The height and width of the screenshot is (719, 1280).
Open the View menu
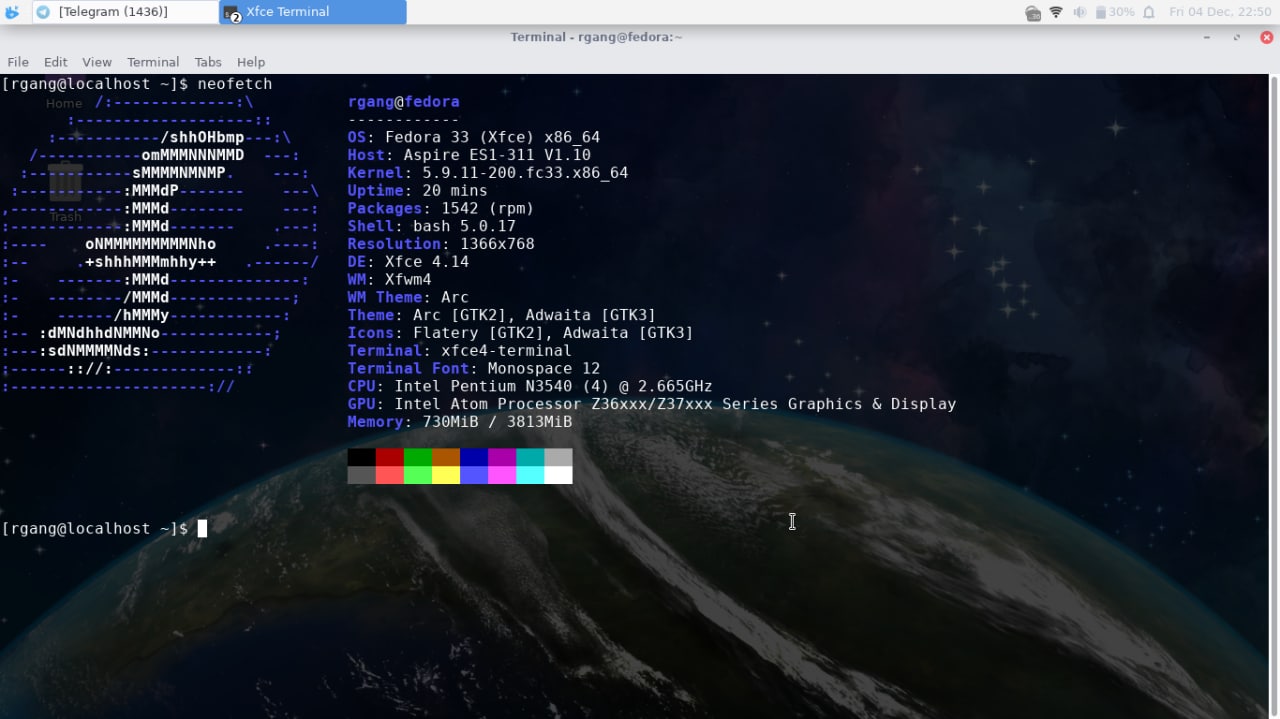(97, 62)
